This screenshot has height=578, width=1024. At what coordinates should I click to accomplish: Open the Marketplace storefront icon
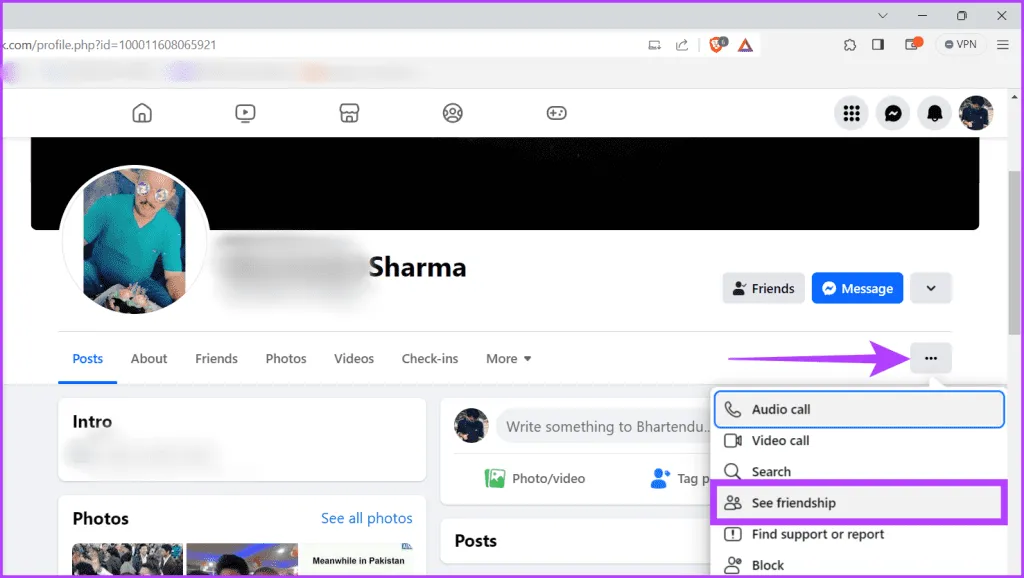[349, 113]
